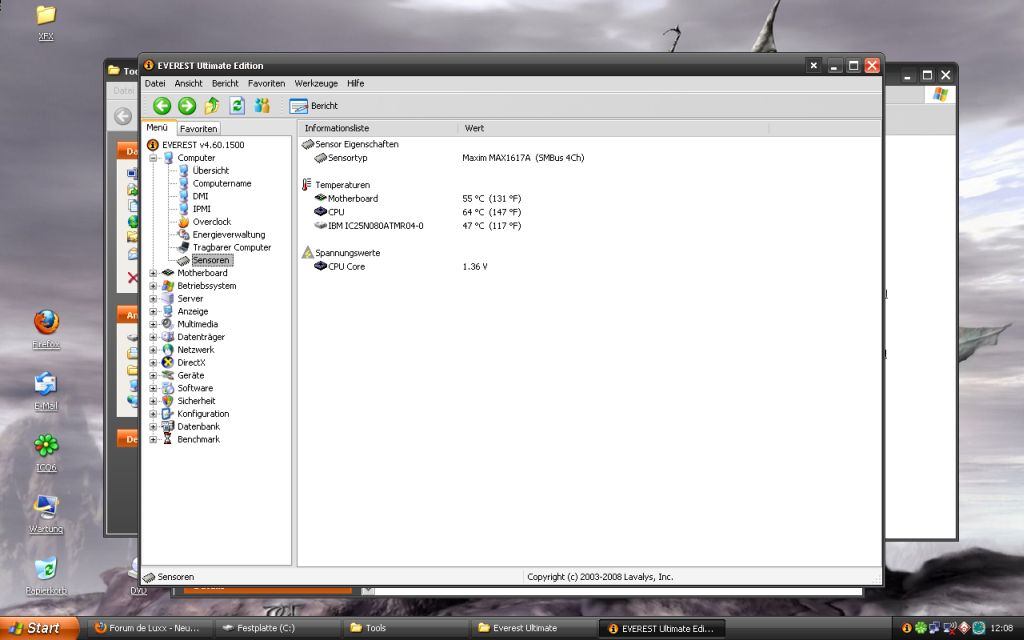Viewport: 1024px width, 640px height.
Task: Select DMI in the tree
Action: point(200,196)
